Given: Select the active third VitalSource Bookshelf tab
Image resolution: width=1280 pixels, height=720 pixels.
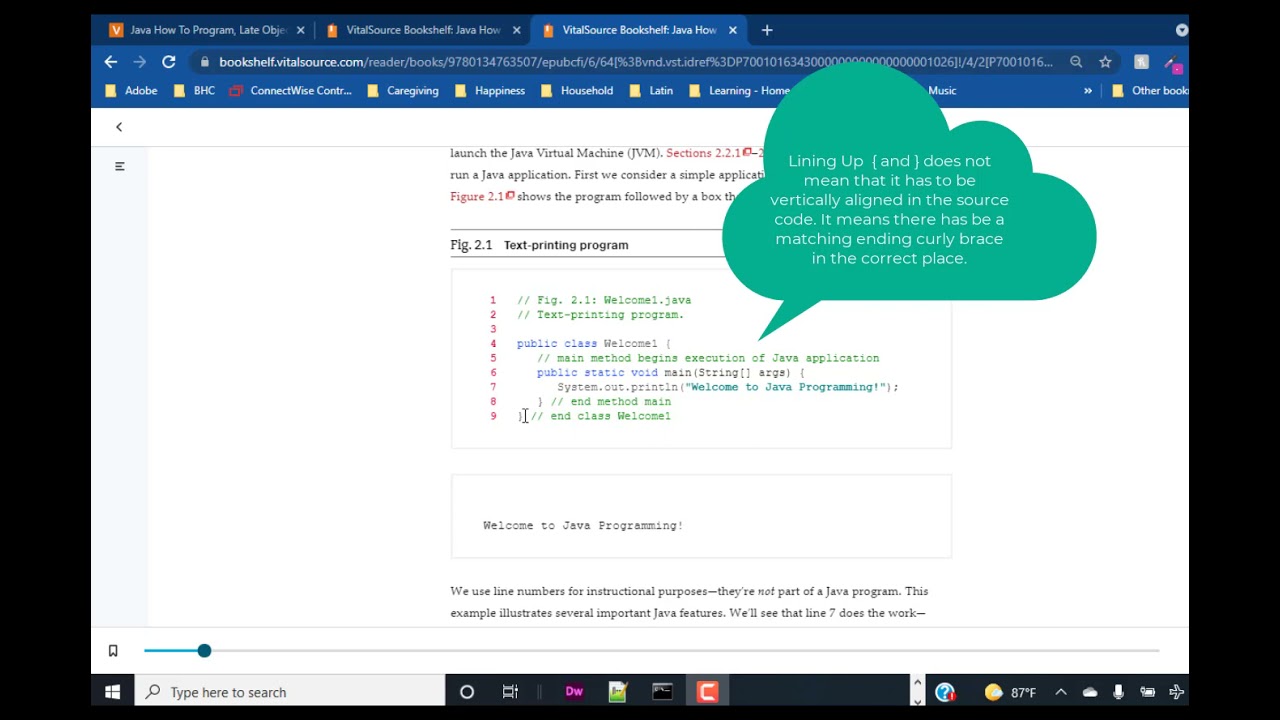Looking at the screenshot, I should (639, 30).
